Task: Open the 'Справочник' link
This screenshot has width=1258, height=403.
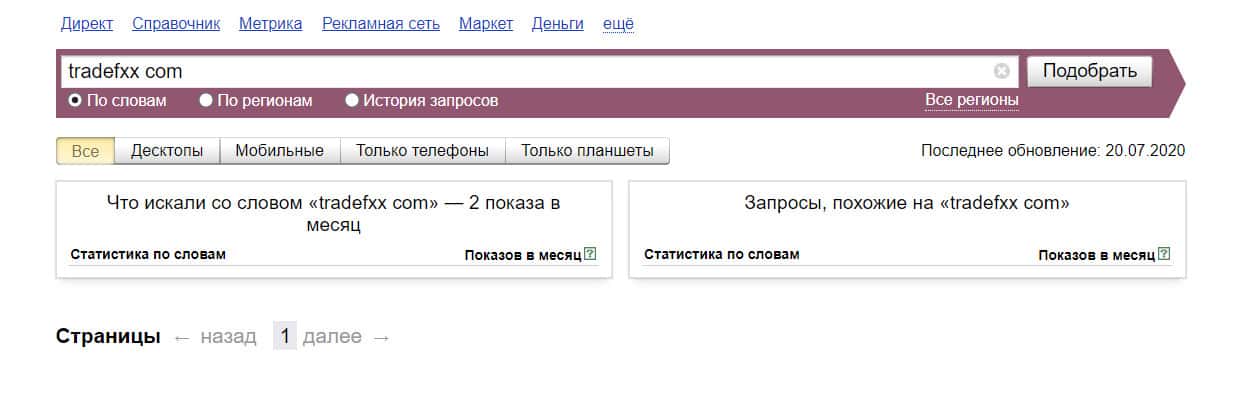Action: coord(176,23)
